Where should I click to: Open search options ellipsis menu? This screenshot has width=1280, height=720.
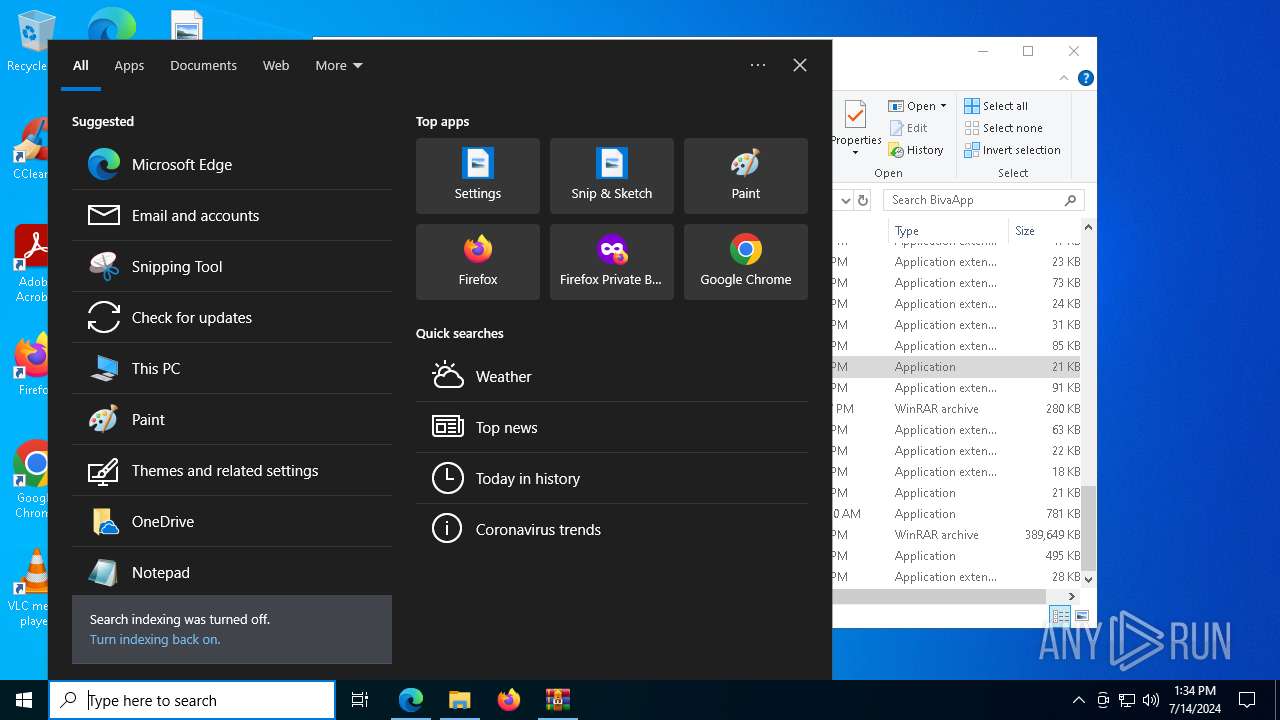click(758, 66)
